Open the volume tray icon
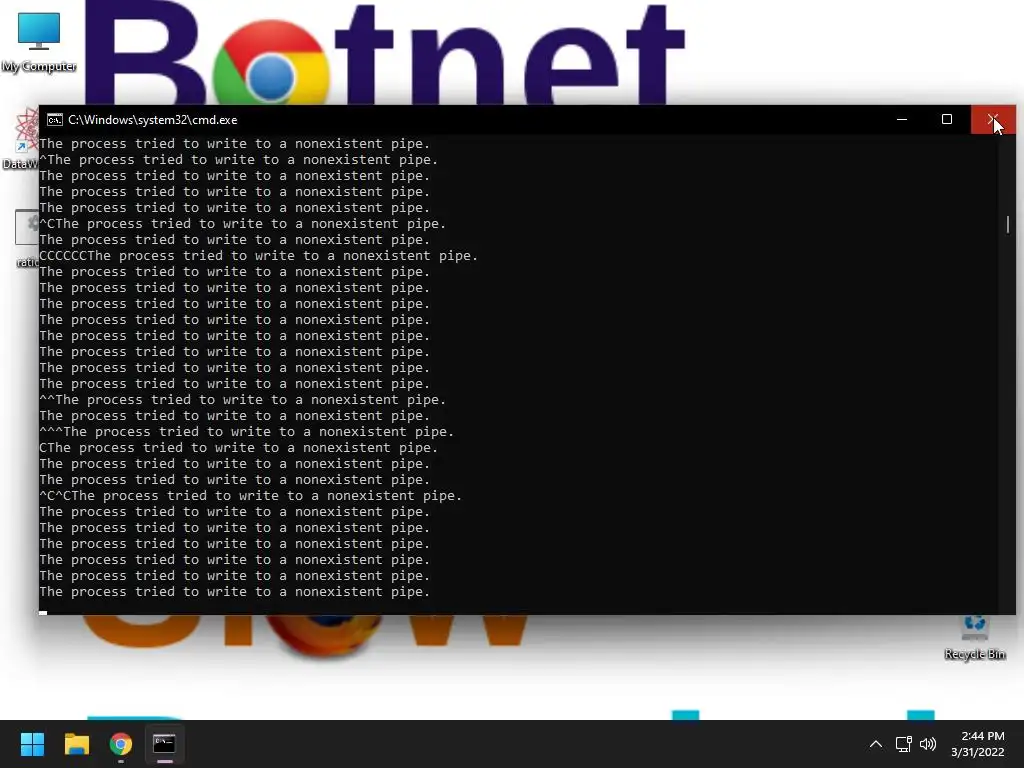The image size is (1024, 768). (927, 744)
